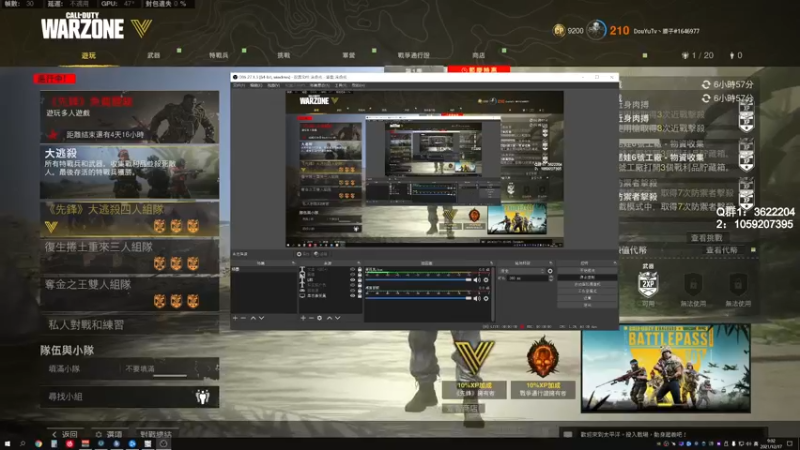
Task: Open the notification center on taskbar
Action: 790,444
